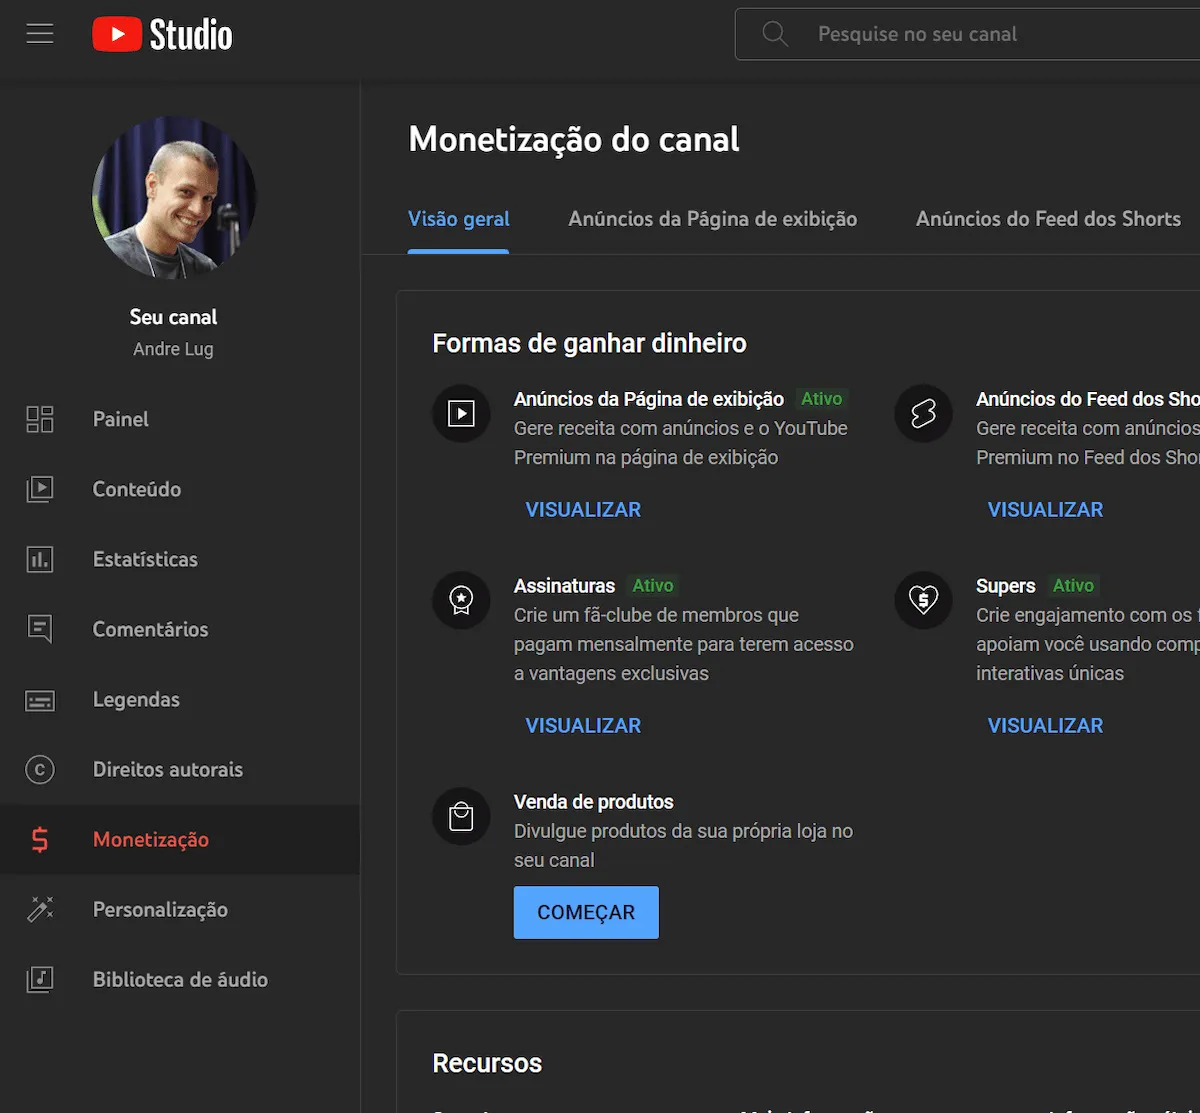Click the Ativo badge beside Supers
1200x1113 pixels.
click(1073, 586)
